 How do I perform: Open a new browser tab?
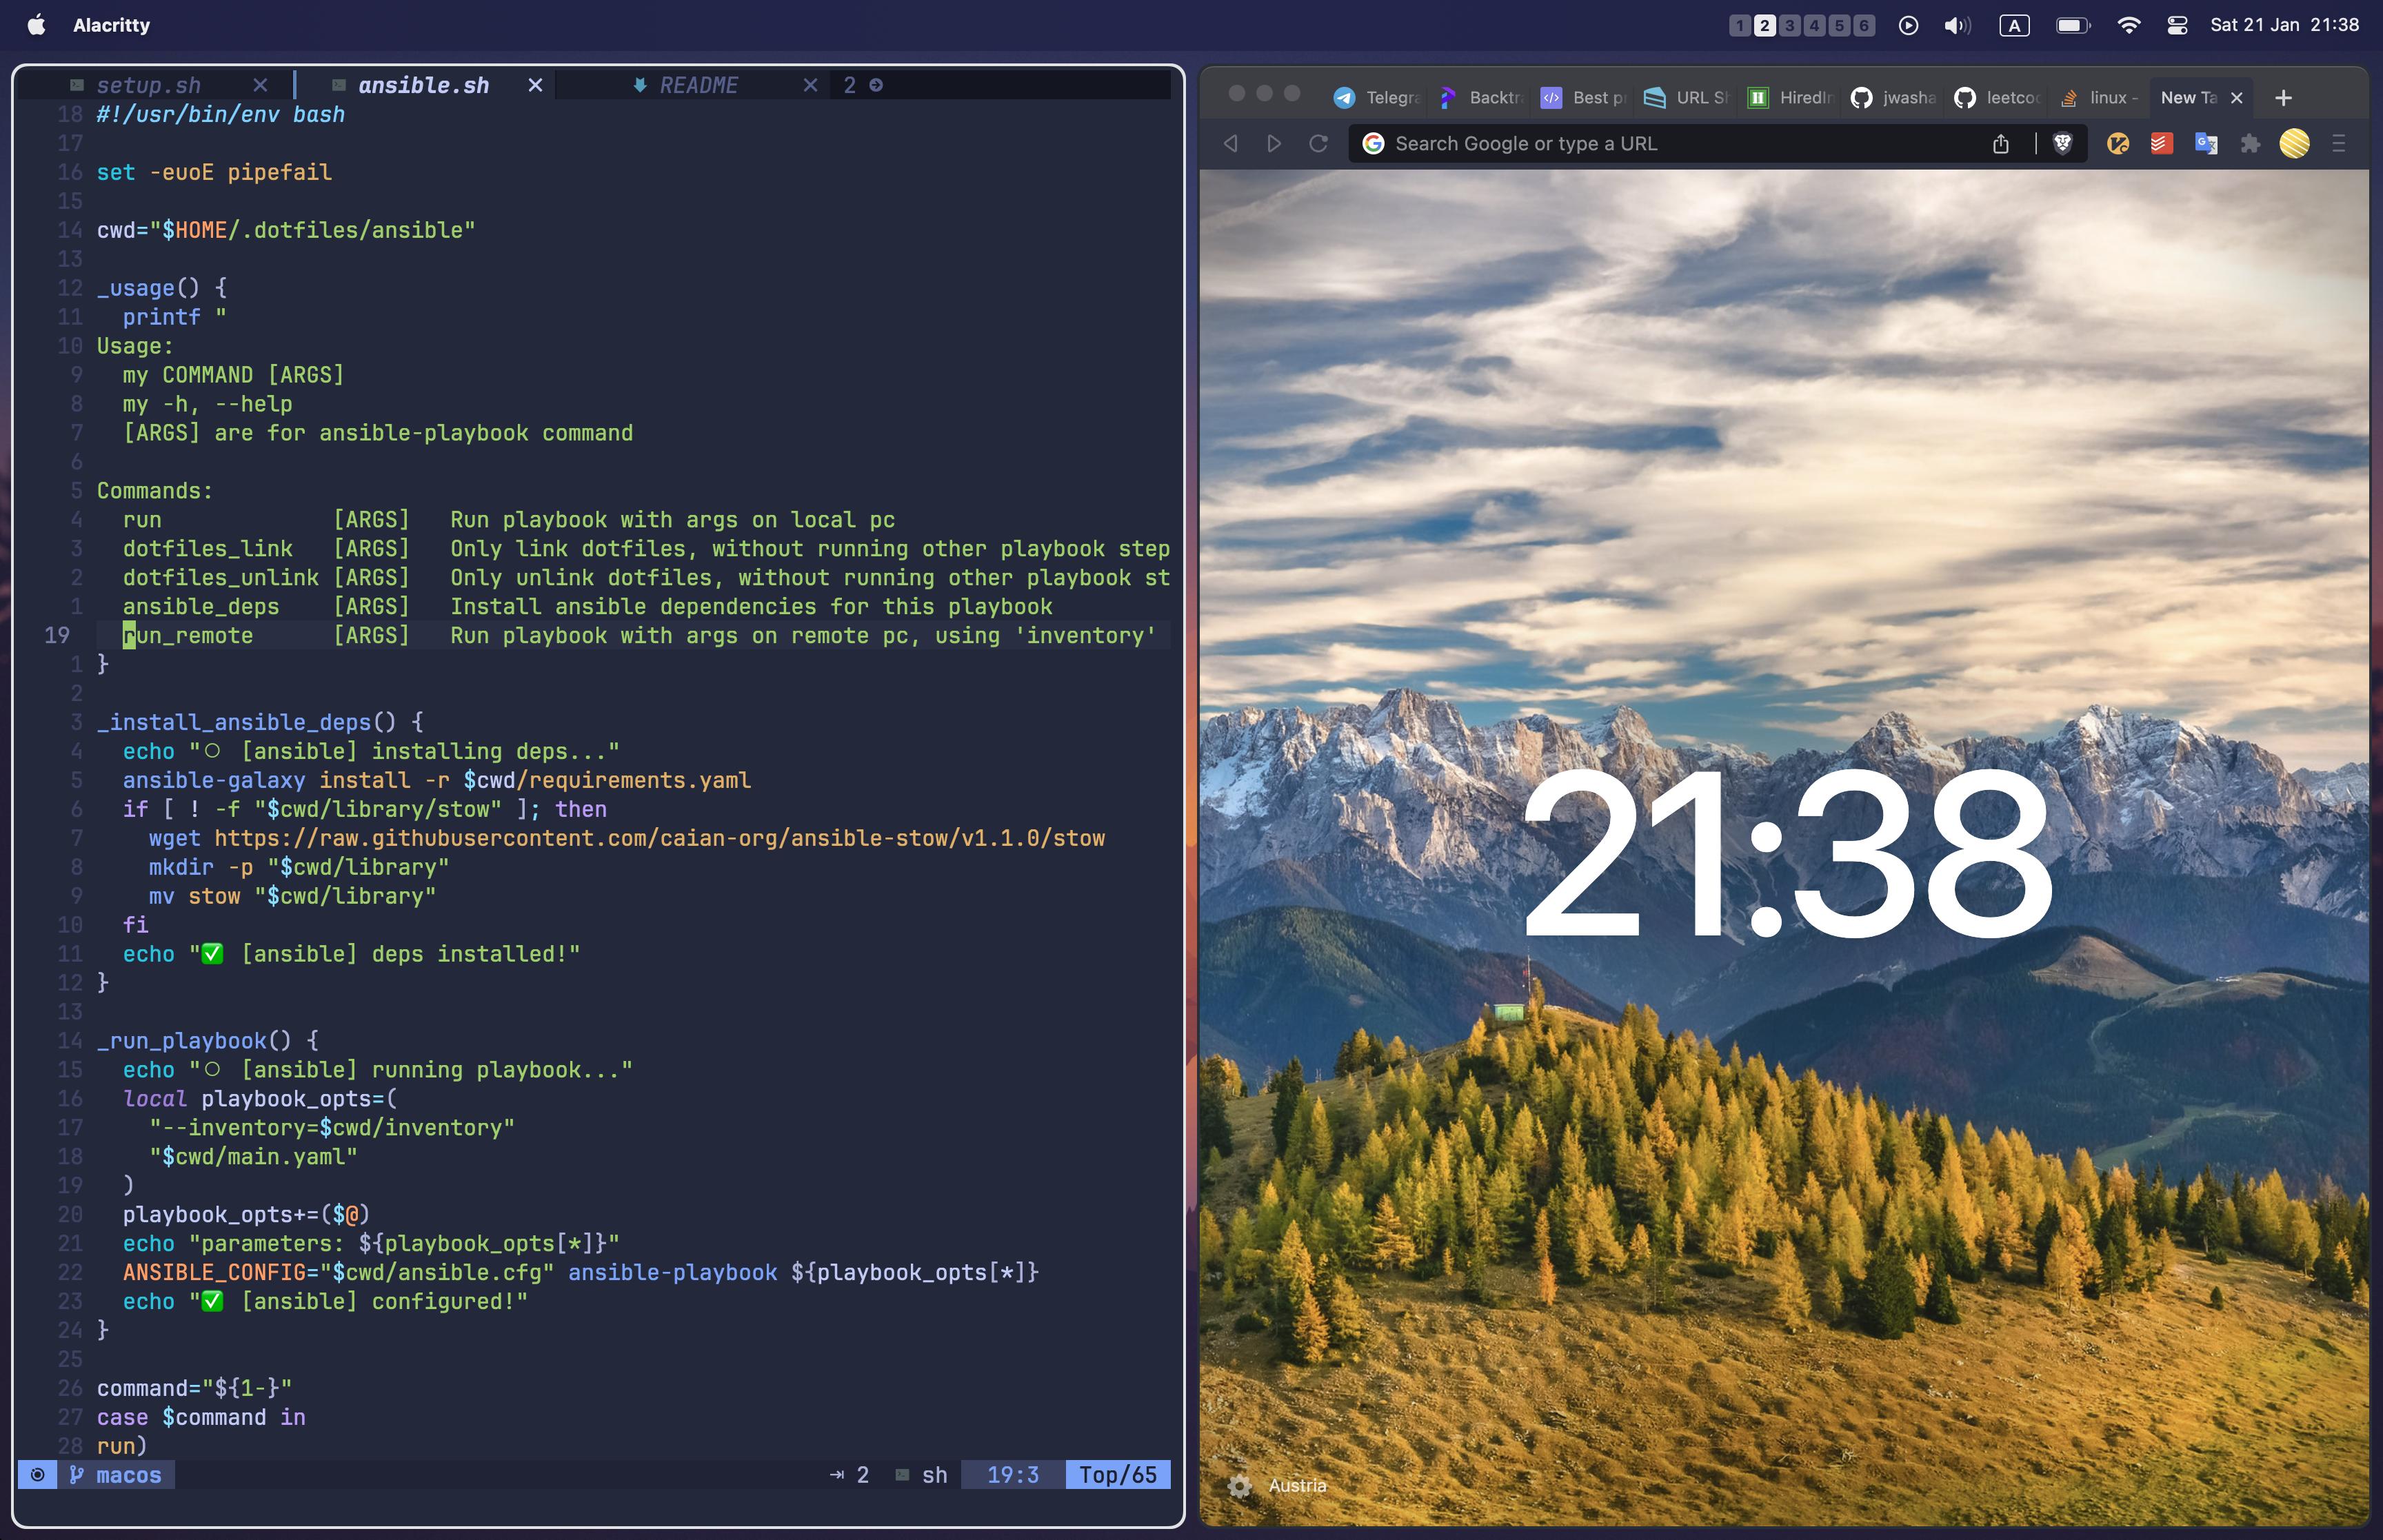[x=2283, y=97]
